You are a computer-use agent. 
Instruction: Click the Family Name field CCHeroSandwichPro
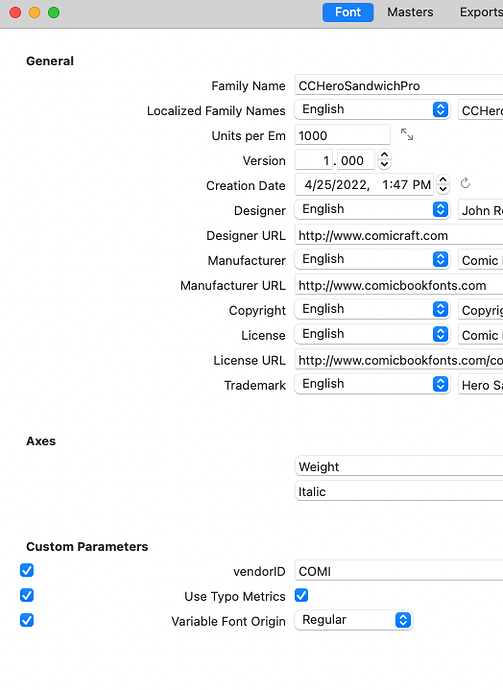(x=399, y=85)
